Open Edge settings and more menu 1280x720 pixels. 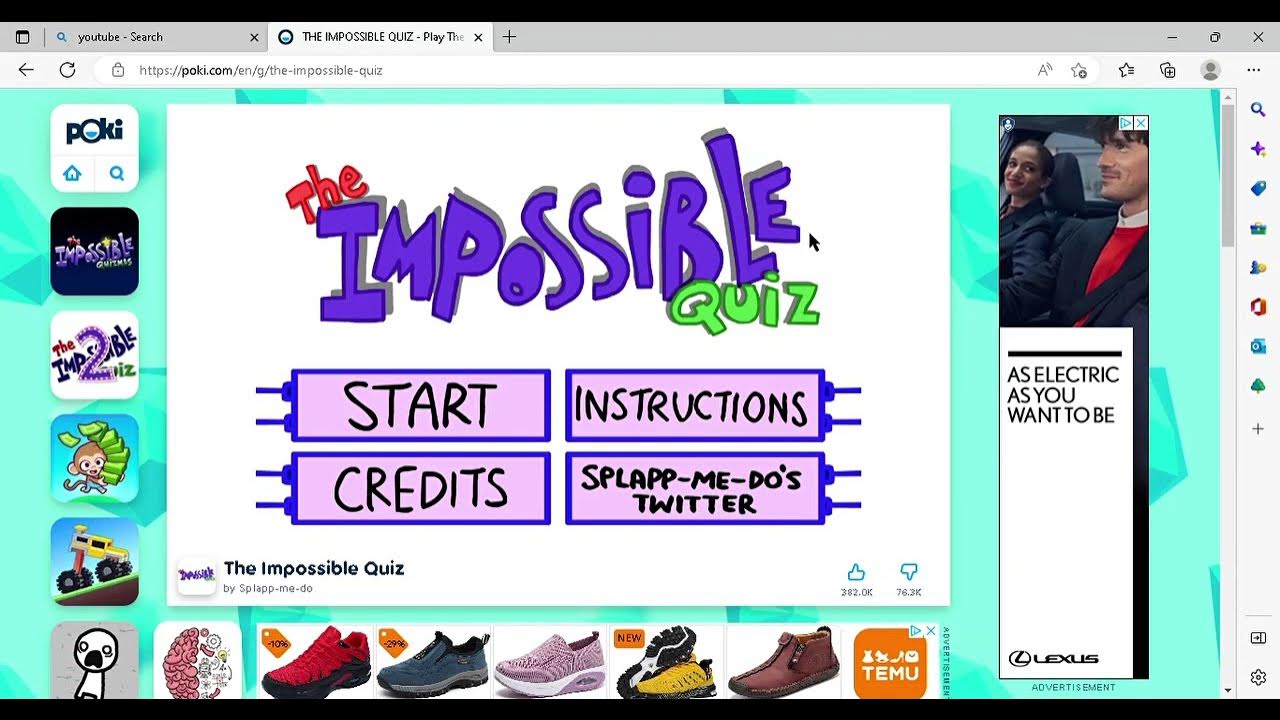pyautogui.click(x=1254, y=70)
